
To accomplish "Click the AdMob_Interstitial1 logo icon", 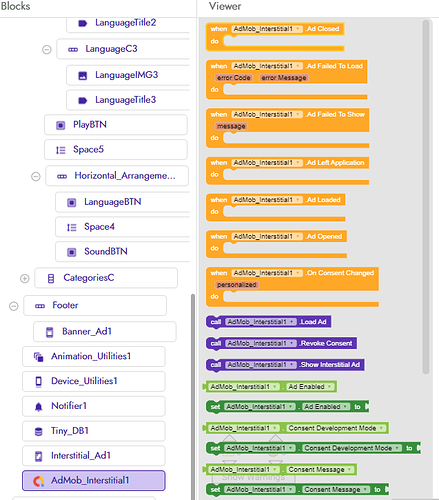I will (38, 481).
